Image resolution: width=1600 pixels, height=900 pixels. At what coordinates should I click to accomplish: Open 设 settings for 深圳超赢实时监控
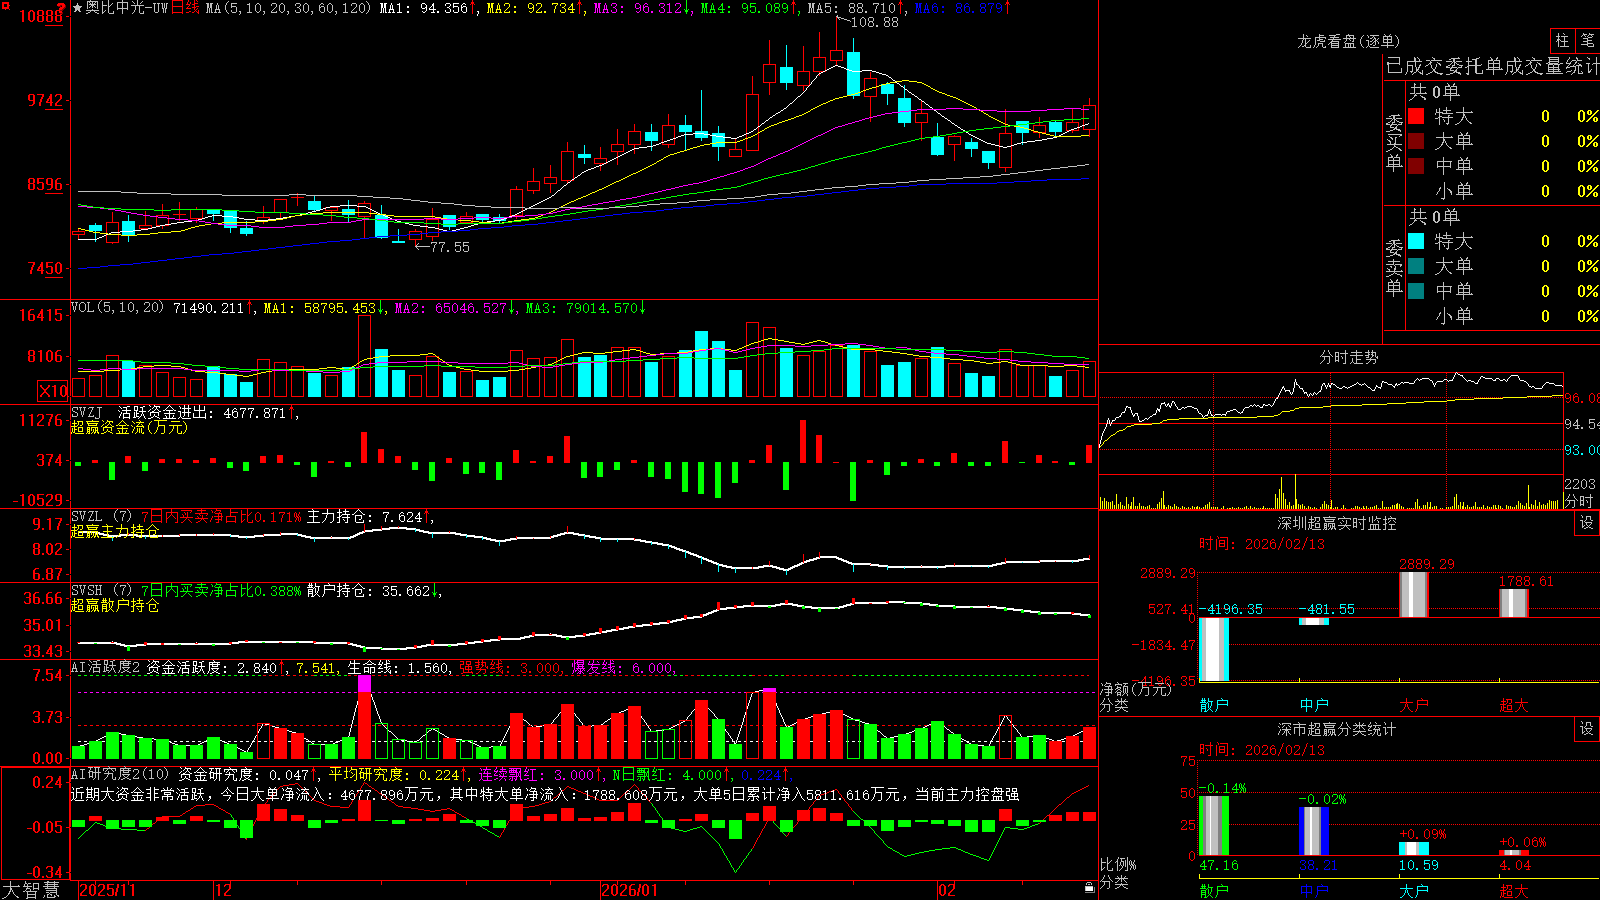tap(1586, 523)
